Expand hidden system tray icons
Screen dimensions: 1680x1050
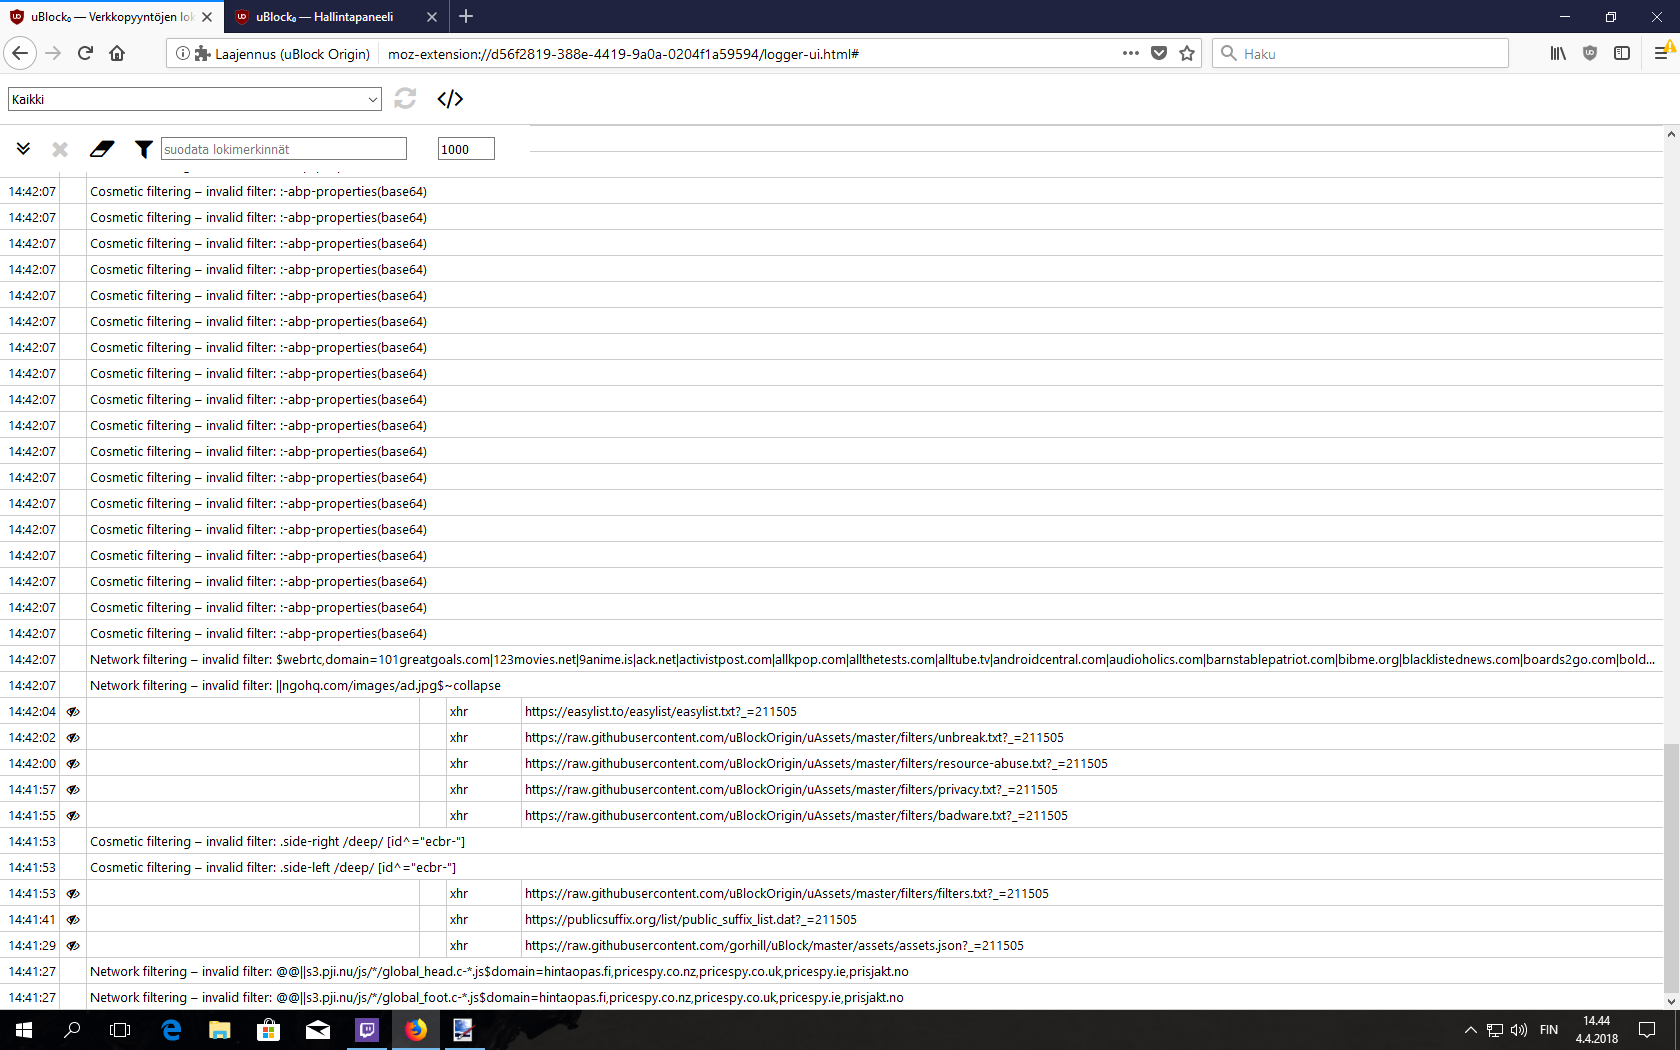point(1470,1030)
